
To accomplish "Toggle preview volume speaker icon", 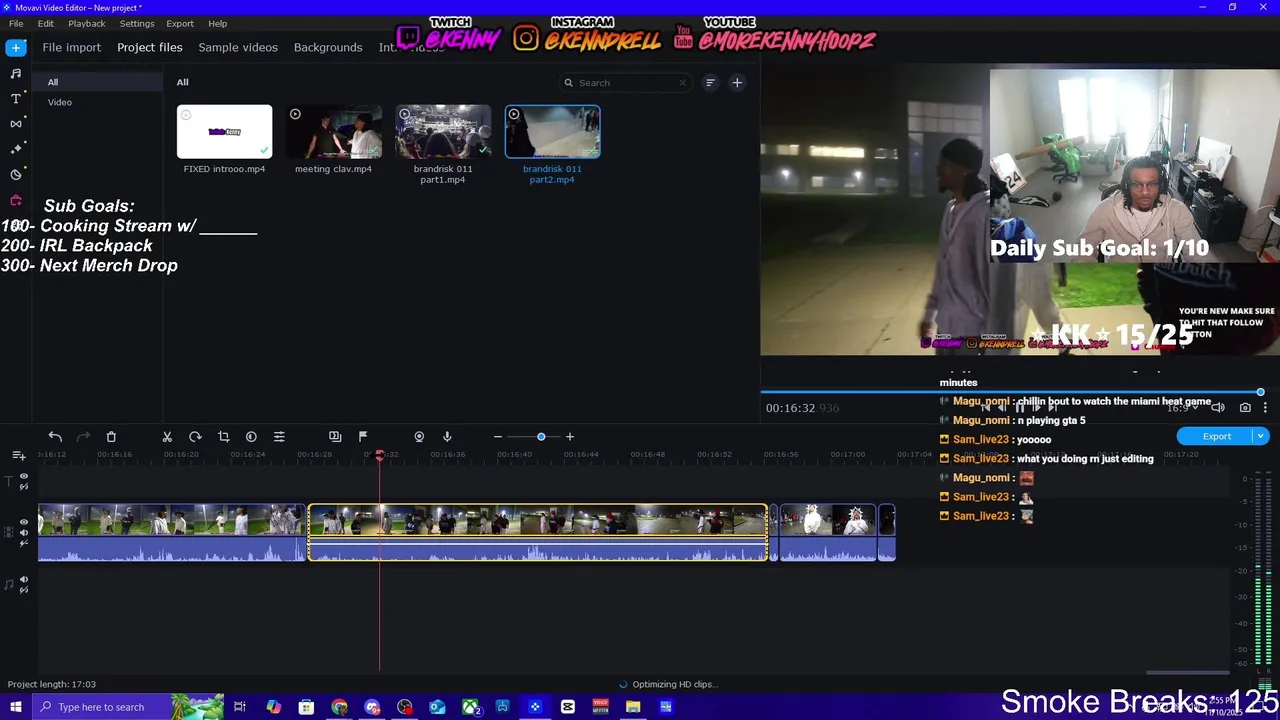I will [1218, 408].
